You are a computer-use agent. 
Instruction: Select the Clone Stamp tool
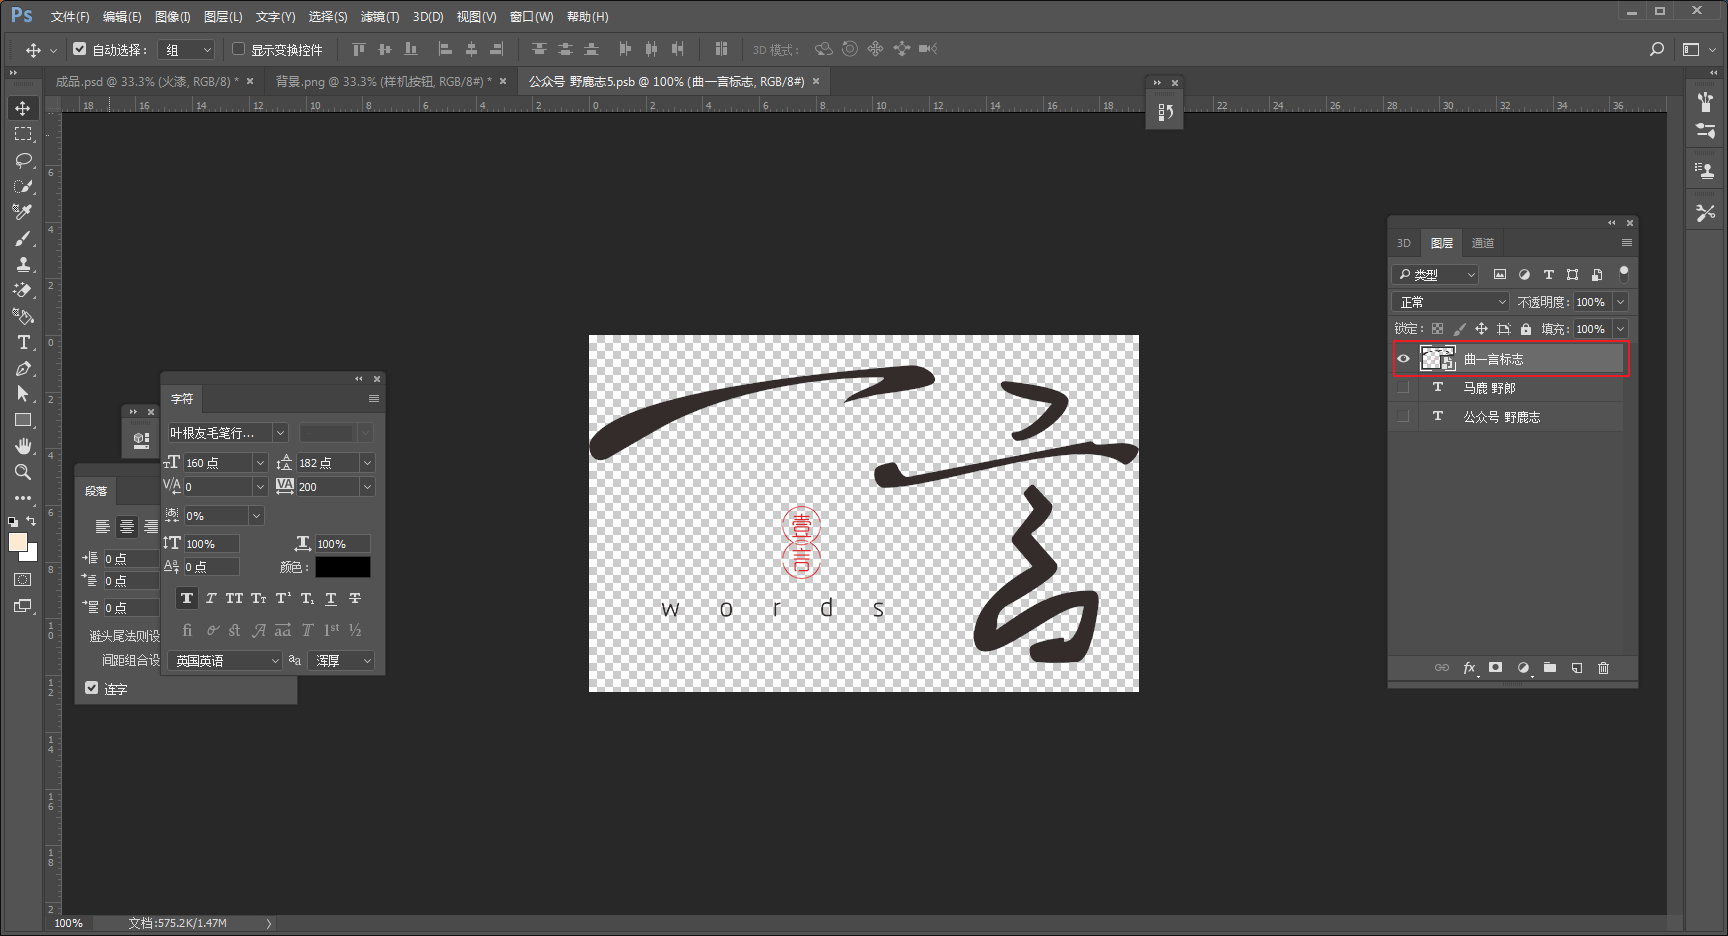pyautogui.click(x=22, y=264)
